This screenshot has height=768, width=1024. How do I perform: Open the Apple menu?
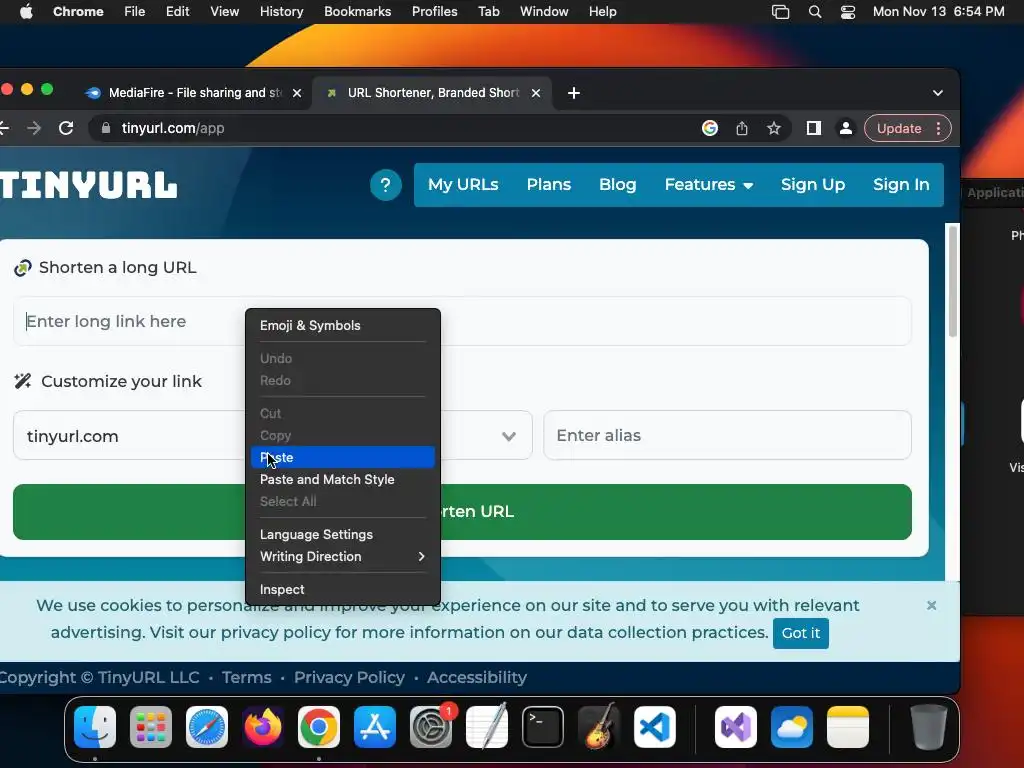click(26, 11)
